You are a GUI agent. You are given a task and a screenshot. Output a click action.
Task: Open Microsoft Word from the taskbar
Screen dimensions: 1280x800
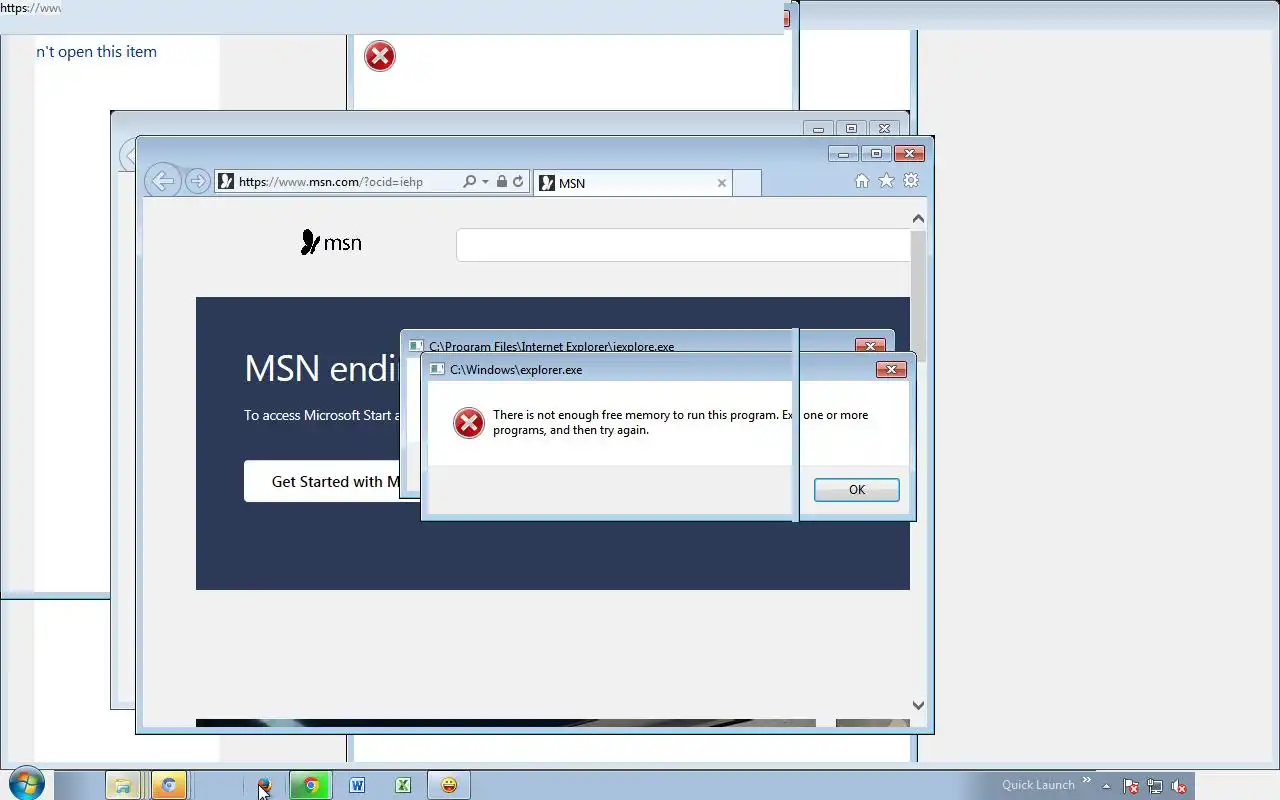[357, 786]
